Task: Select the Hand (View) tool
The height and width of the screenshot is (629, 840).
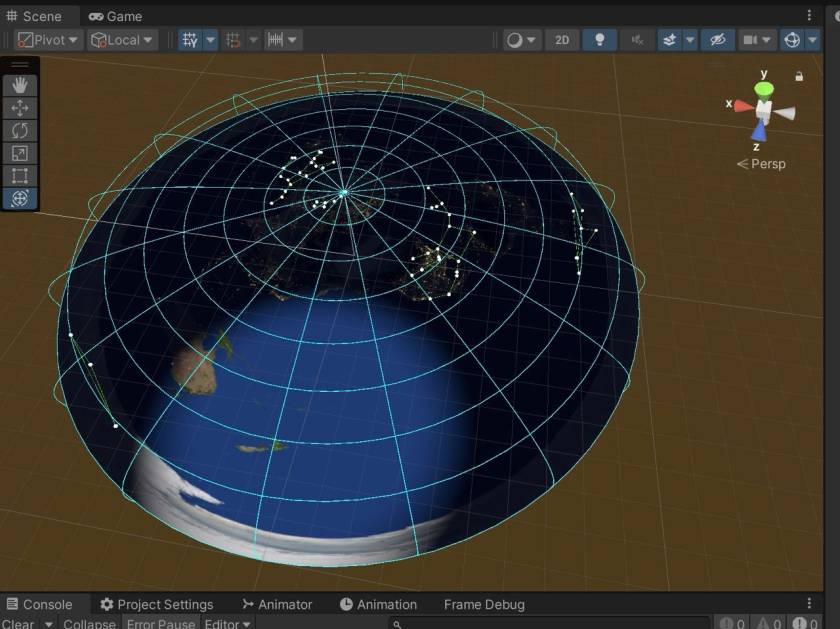Action: tap(20, 86)
